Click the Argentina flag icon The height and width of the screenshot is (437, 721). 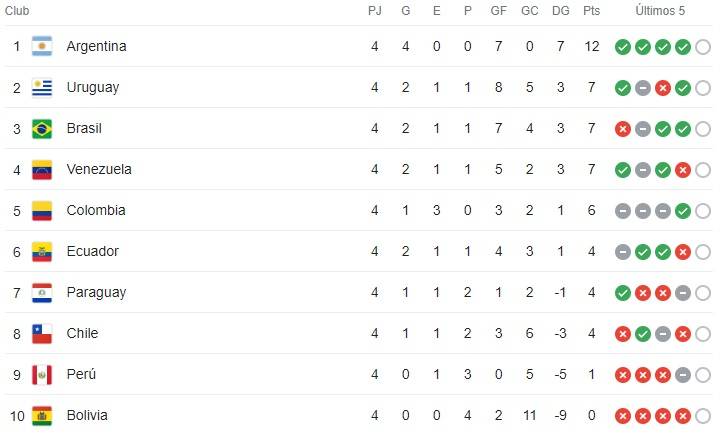[42, 46]
